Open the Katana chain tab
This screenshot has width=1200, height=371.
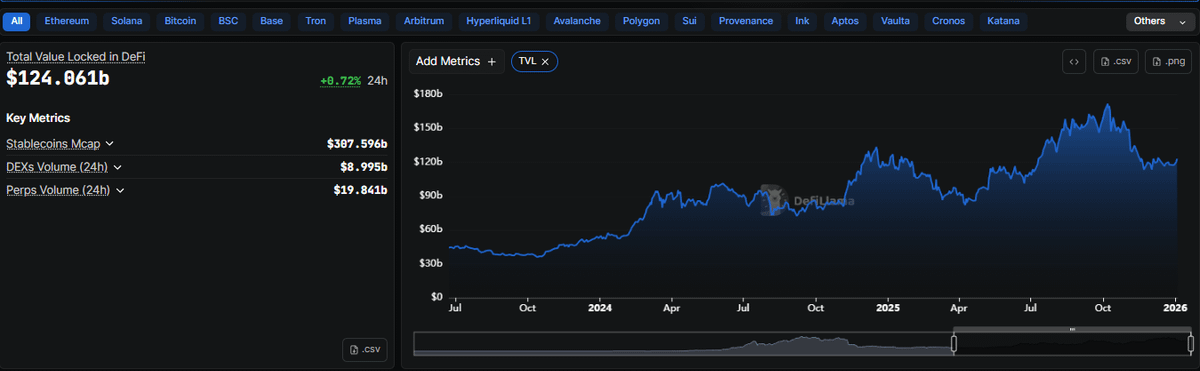pyautogui.click(x=1003, y=21)
